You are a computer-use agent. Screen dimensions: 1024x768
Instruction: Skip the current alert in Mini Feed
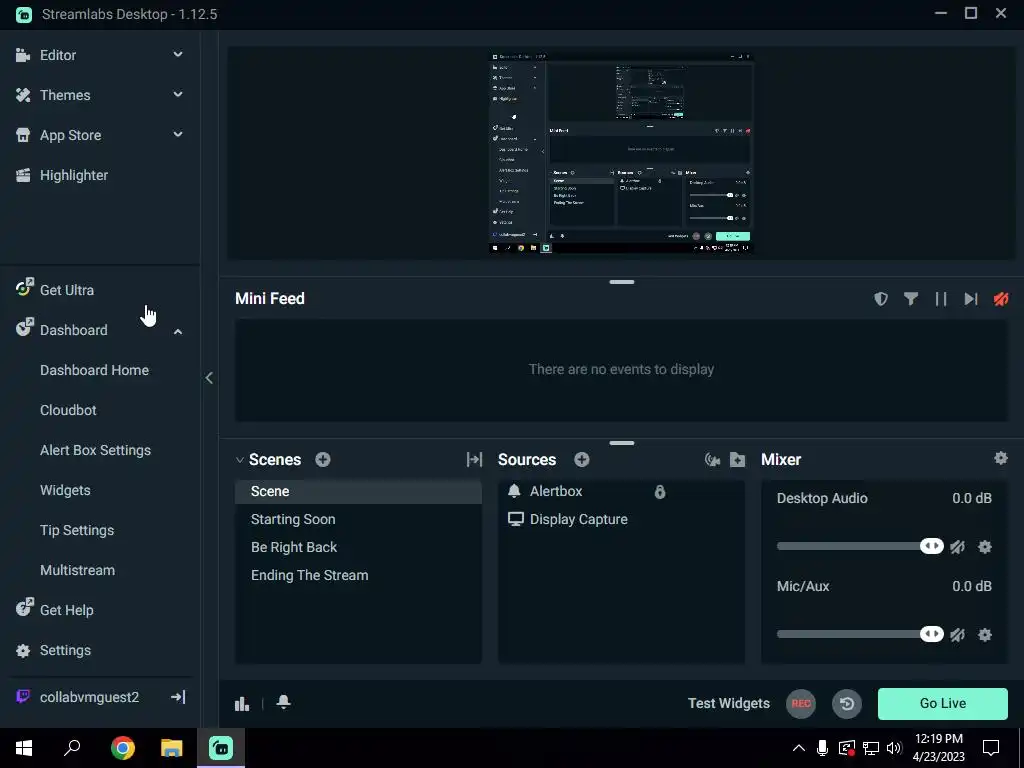971,298
